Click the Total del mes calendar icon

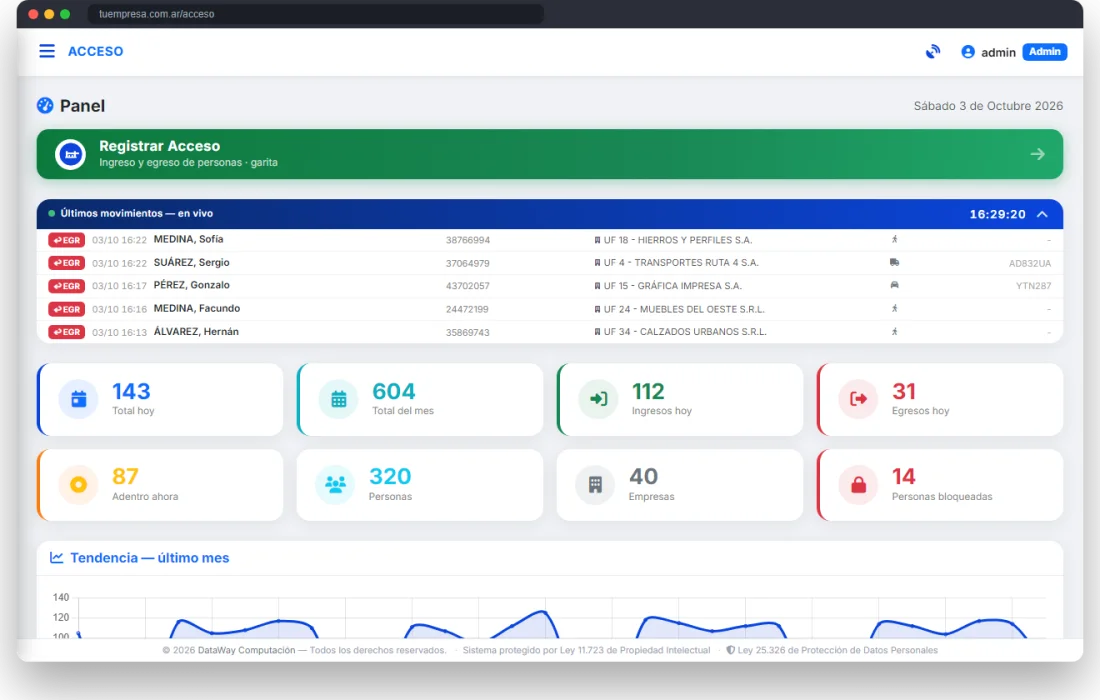[x=339, y=399]
